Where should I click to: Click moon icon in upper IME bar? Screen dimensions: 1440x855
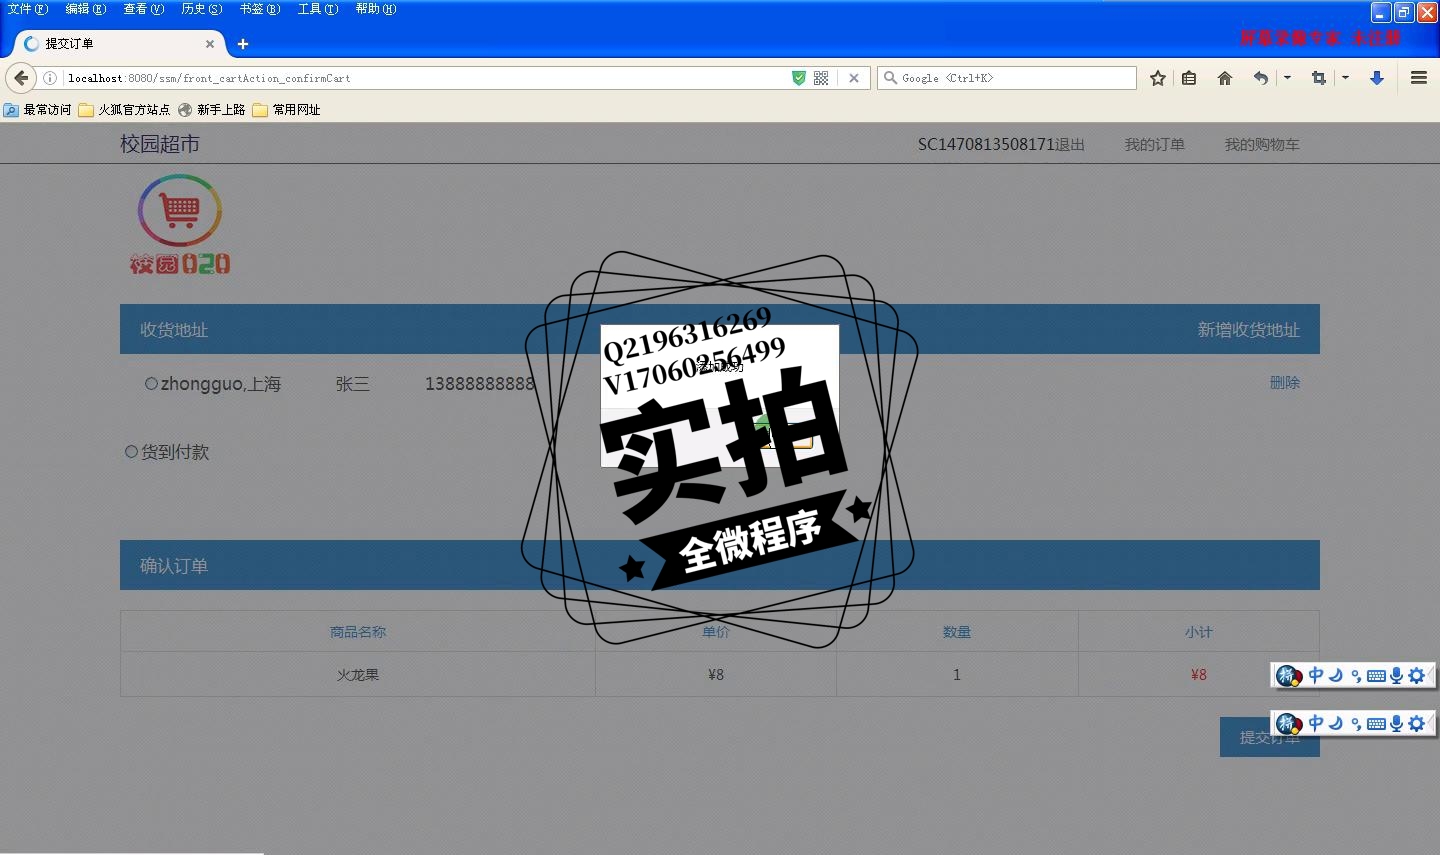[1336, 676]
